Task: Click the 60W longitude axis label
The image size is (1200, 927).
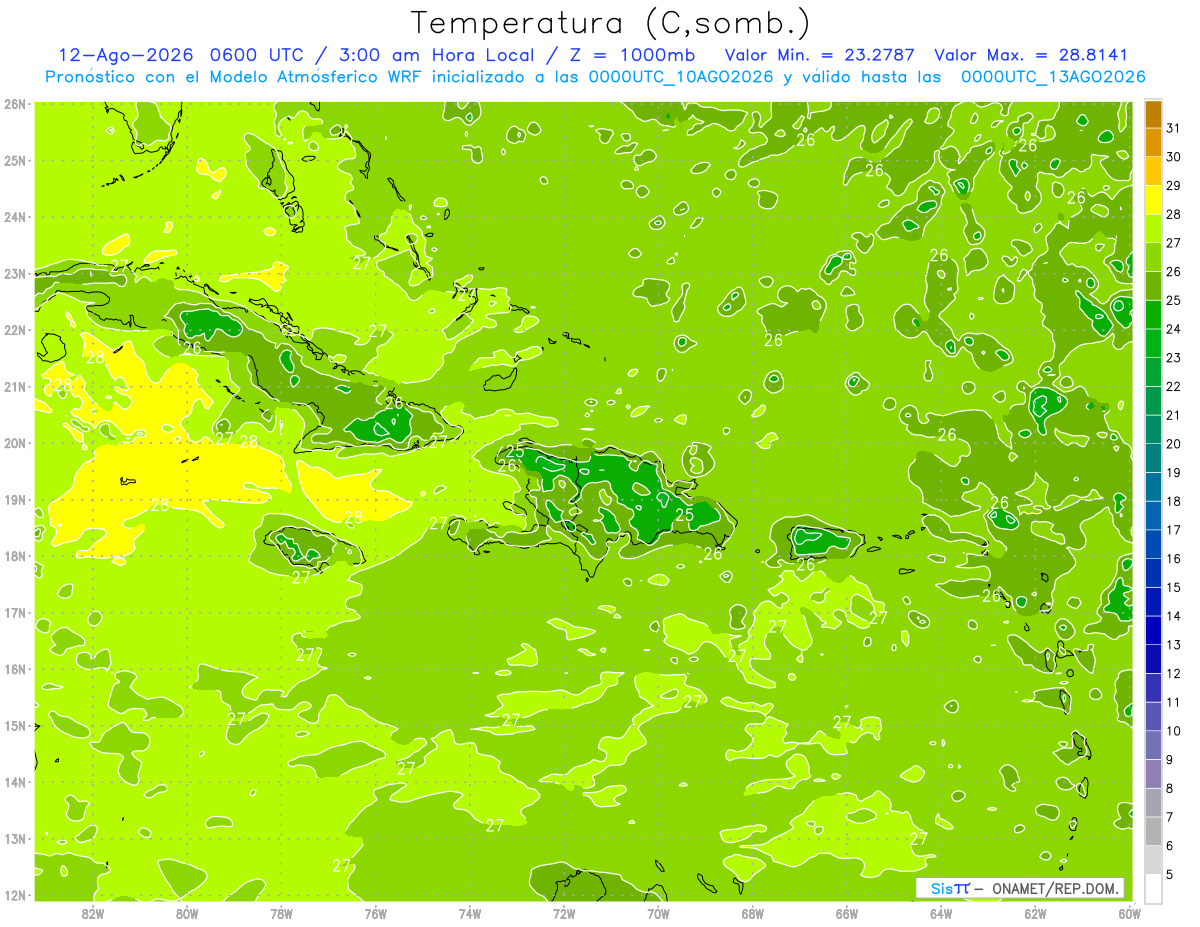Action: [1129, 912]
